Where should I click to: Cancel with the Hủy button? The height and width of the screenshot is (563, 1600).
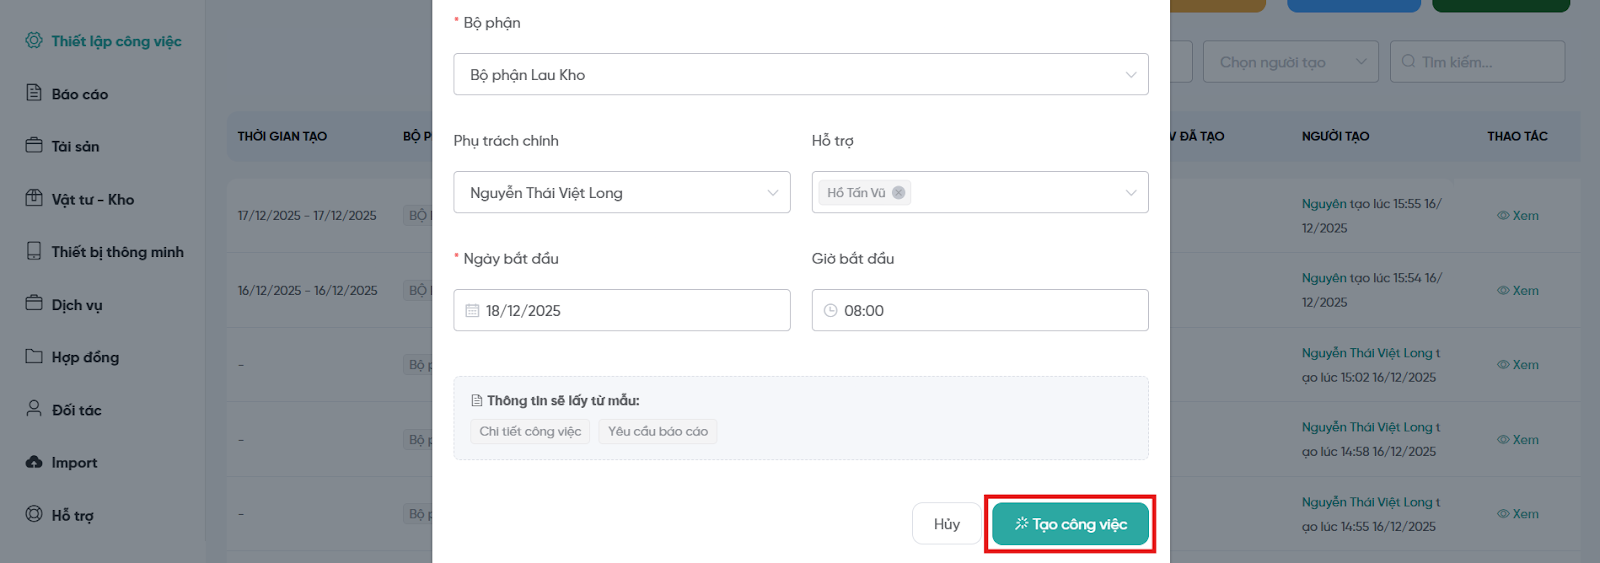946,524
